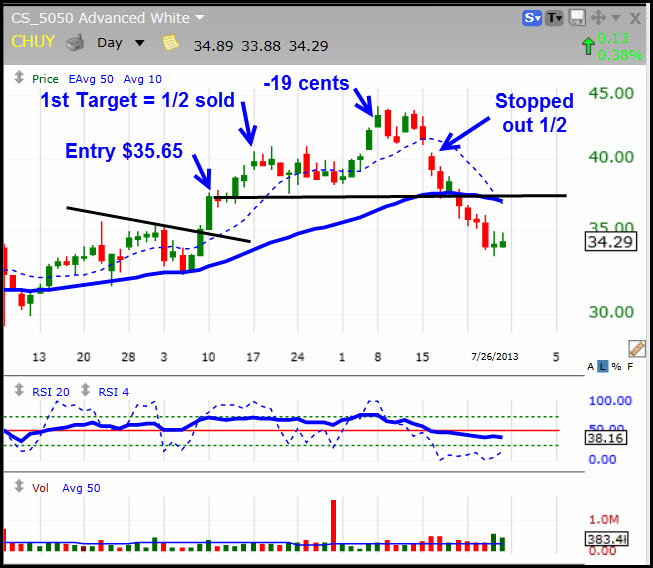This screenshot has width=653, height=568.
Task: Click the CHUY ticker symbol
Action: (x=33, y=41)
